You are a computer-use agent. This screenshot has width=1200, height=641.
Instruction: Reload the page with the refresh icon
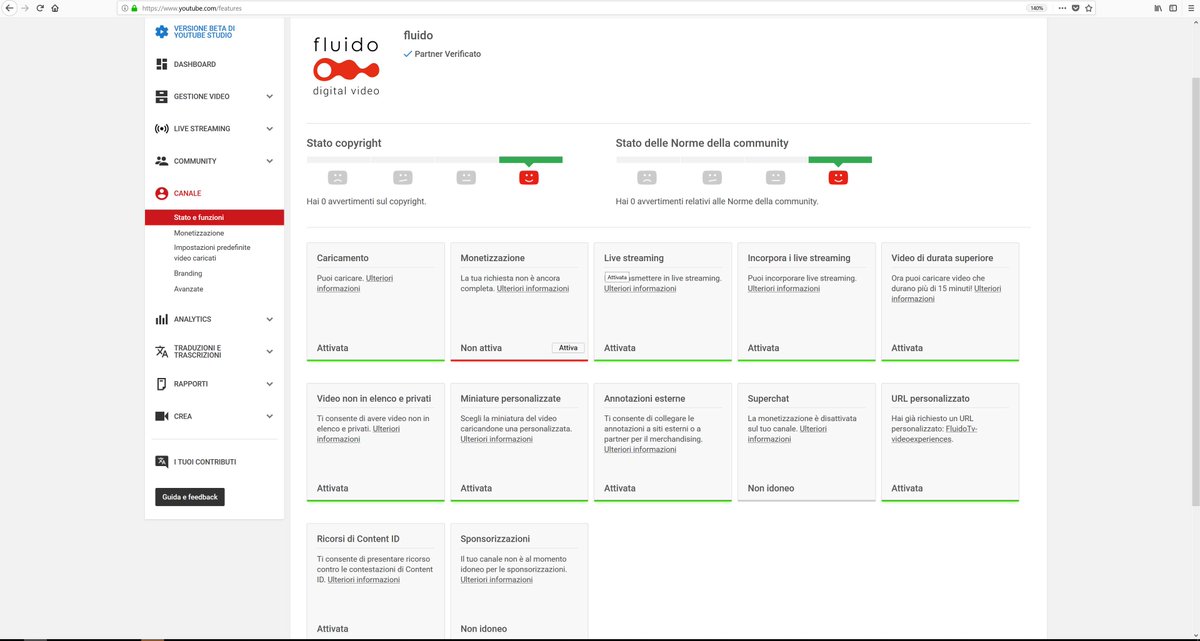point(40,8)
